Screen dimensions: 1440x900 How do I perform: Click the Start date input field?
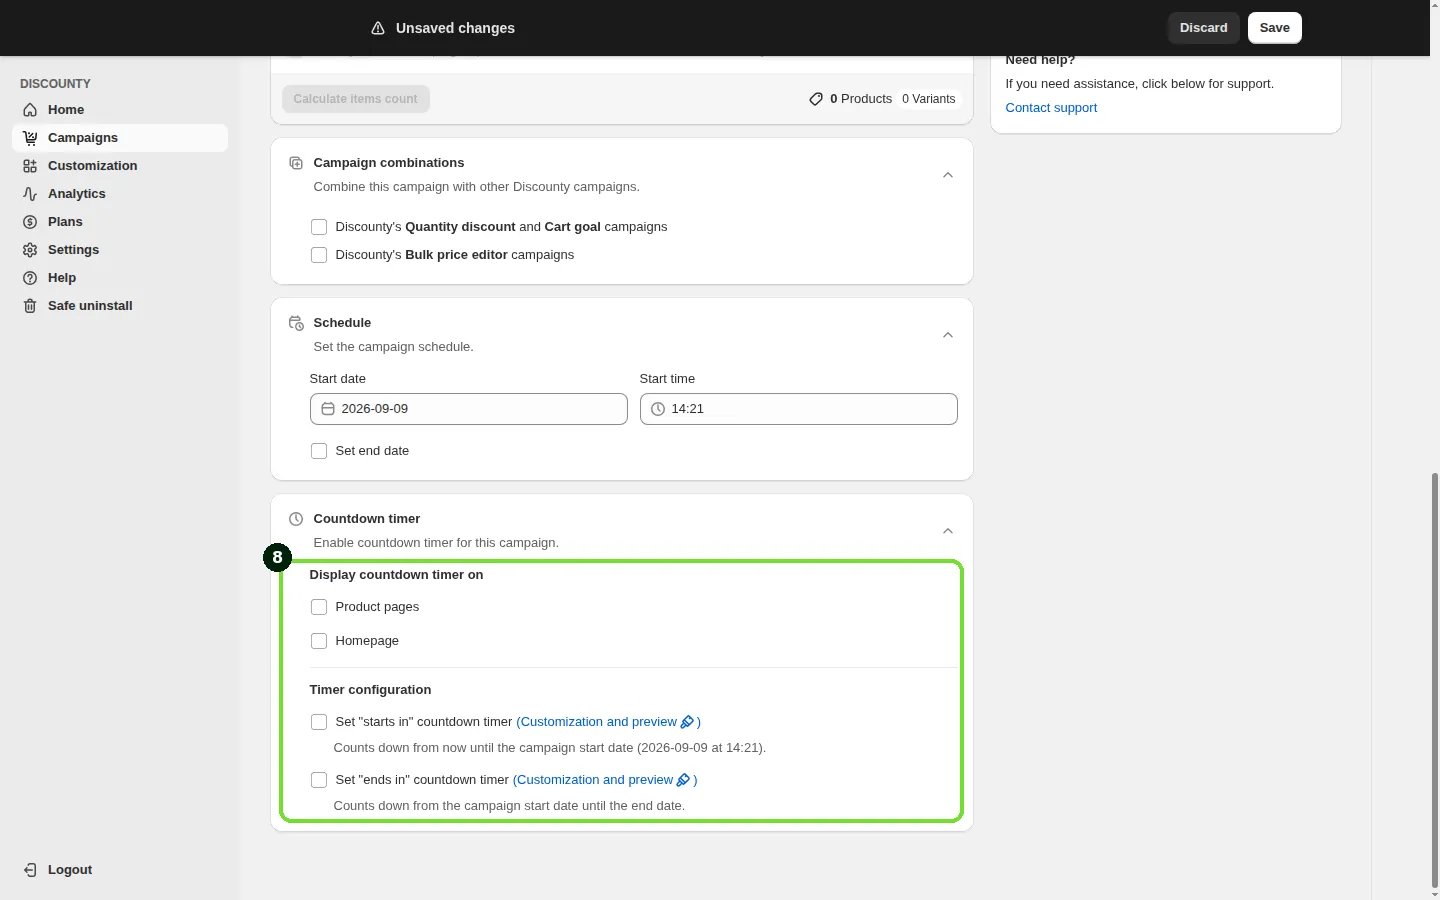[x=469, y=409]
